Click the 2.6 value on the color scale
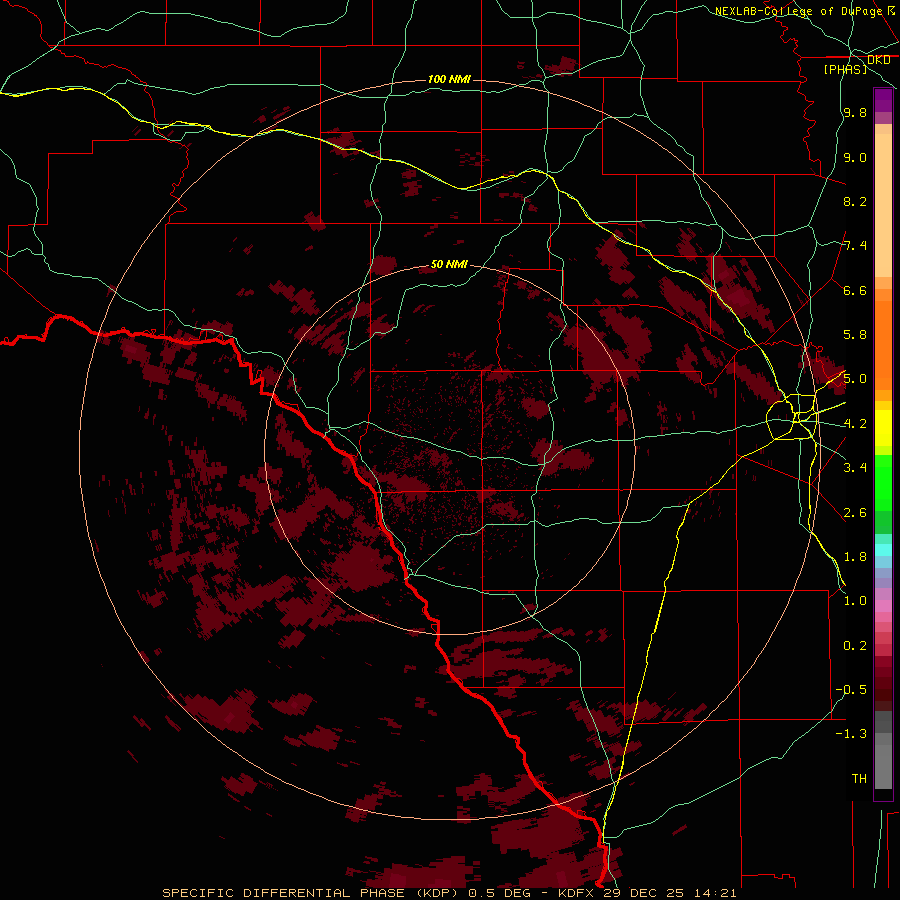The image size is (900, 900). tap(855, 513)
